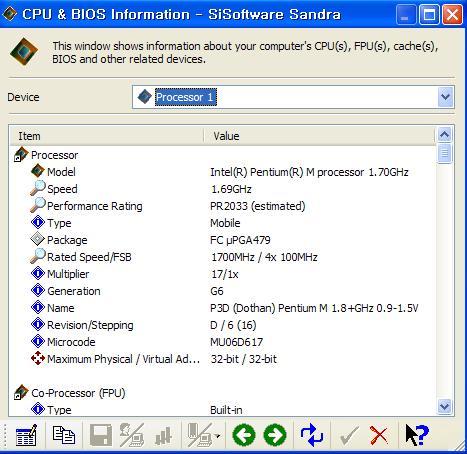Screen dimensions: 467x454
Task: Refresh information with blue arrows icon
Action: 312,435
